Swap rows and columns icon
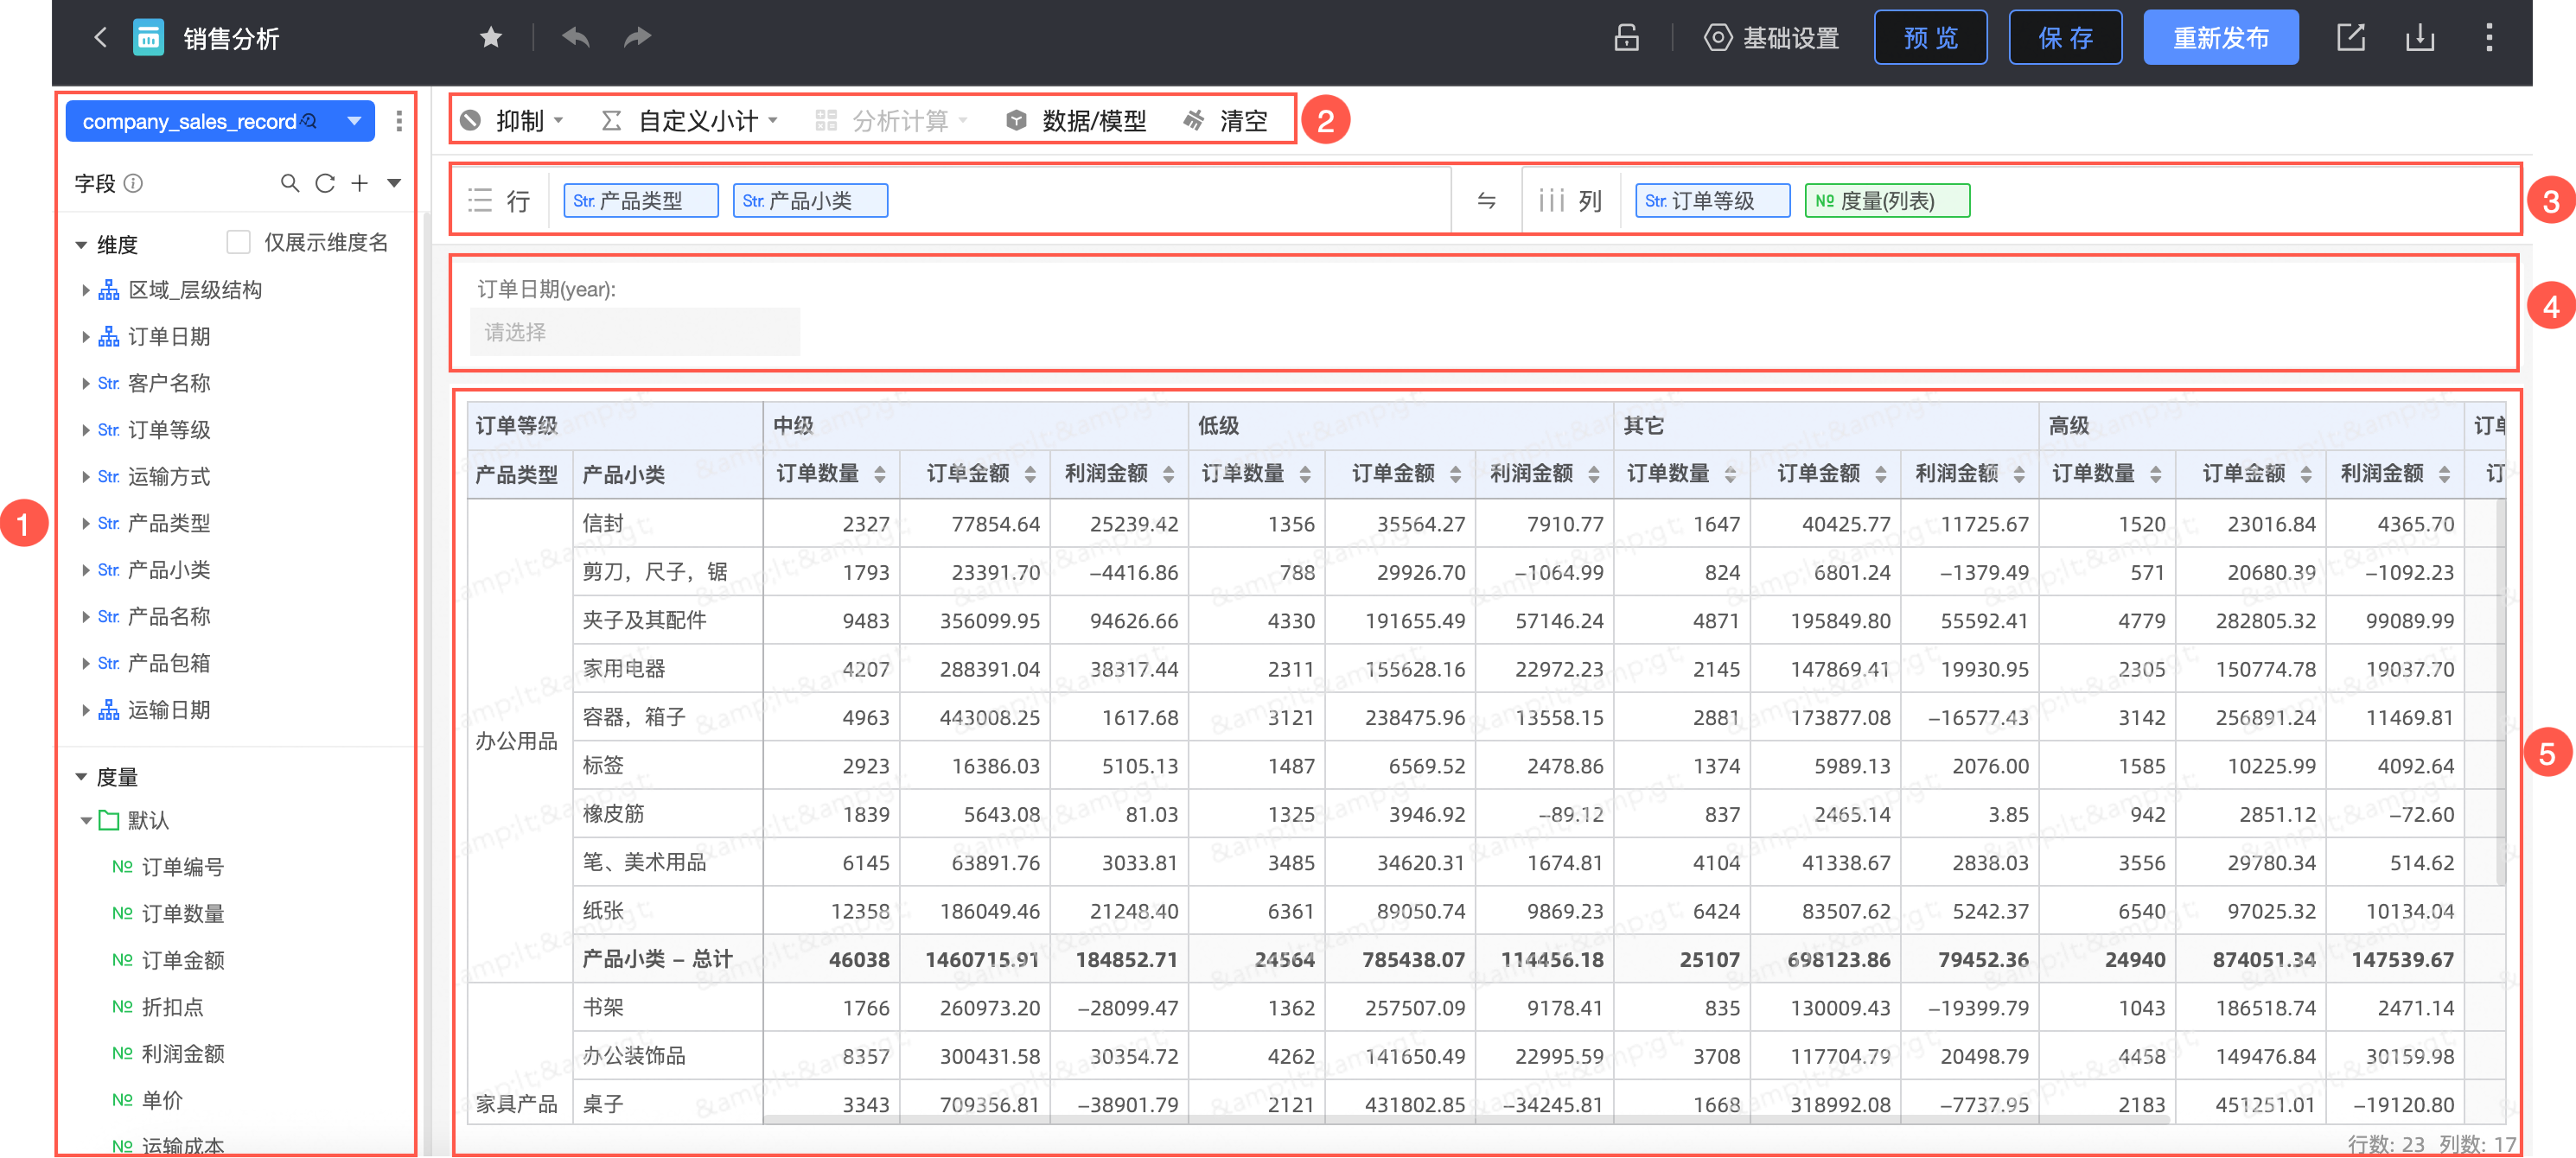 [1486, 201]
